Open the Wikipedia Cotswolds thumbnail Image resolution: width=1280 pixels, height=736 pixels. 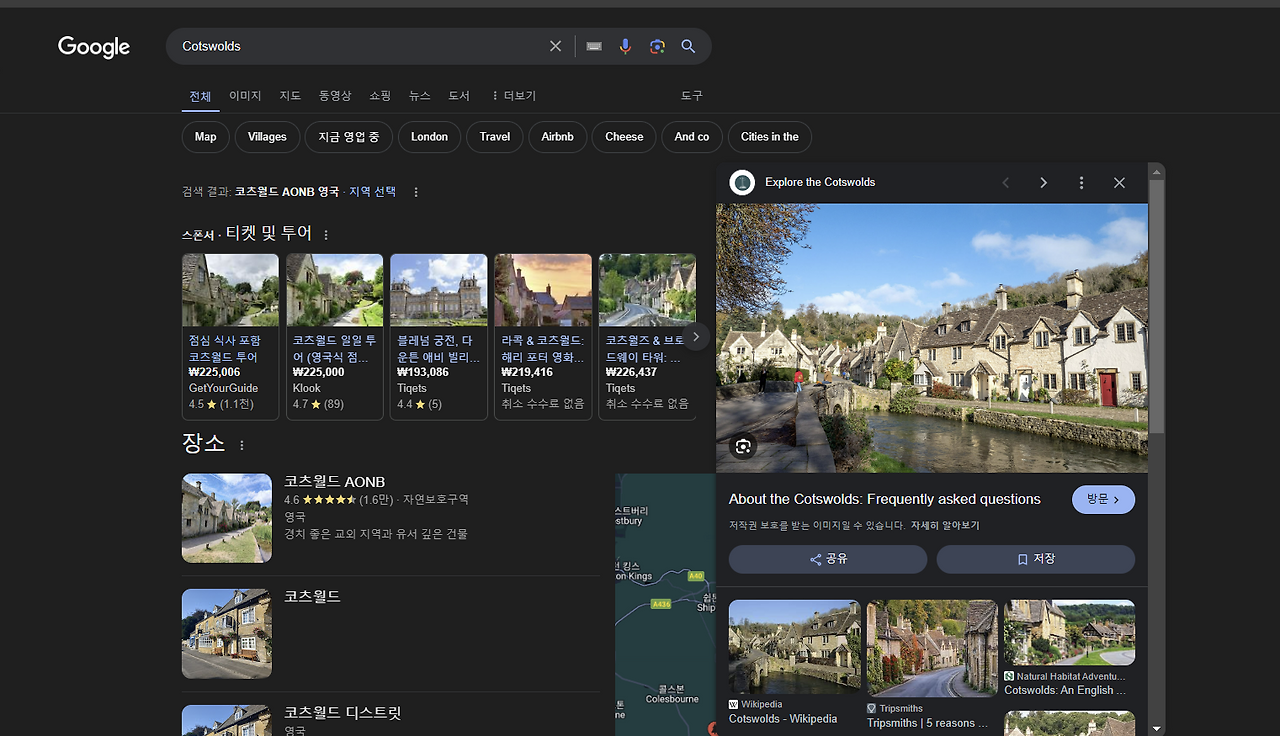tap(794, 647)
